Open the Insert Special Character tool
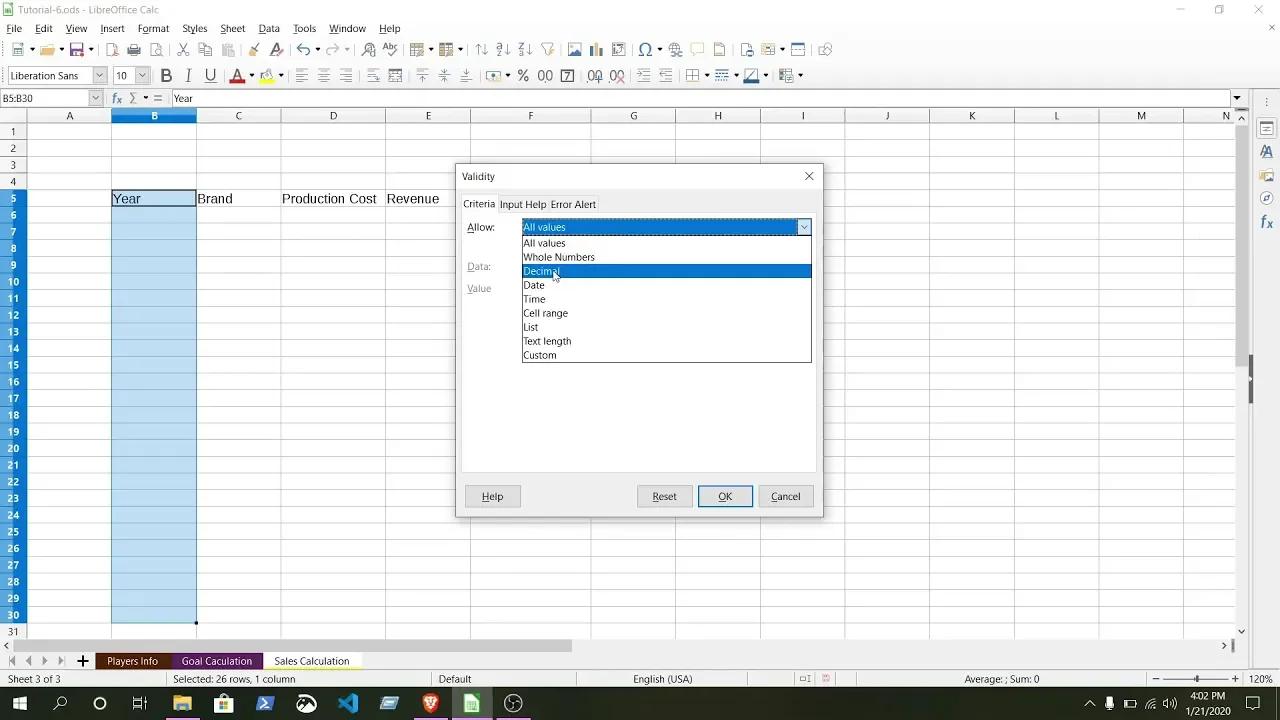The image size is (1280, 720). pos(644,49)
